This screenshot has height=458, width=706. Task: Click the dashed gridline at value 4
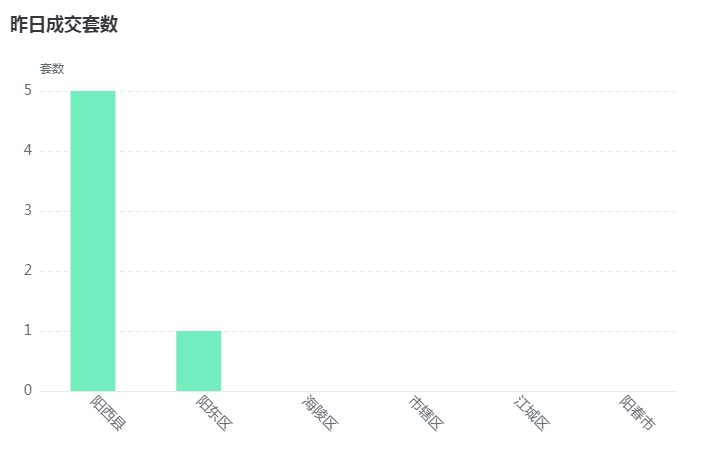396,151
